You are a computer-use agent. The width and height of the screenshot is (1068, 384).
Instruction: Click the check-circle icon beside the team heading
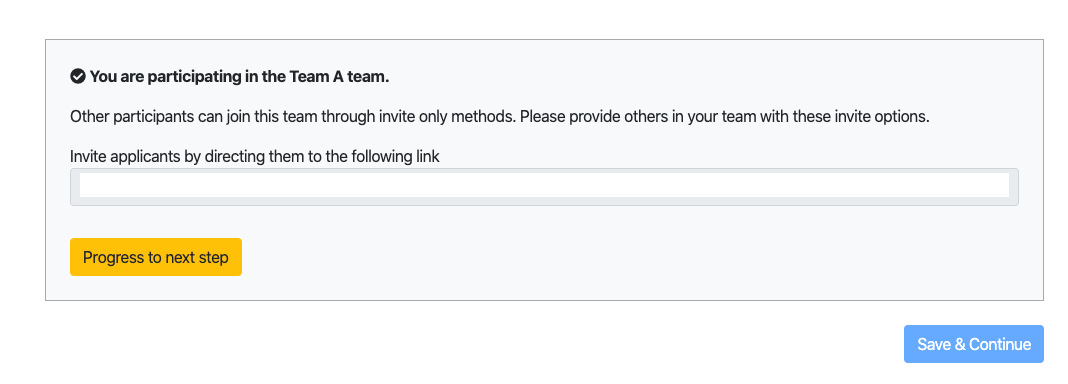coord(78,76)
